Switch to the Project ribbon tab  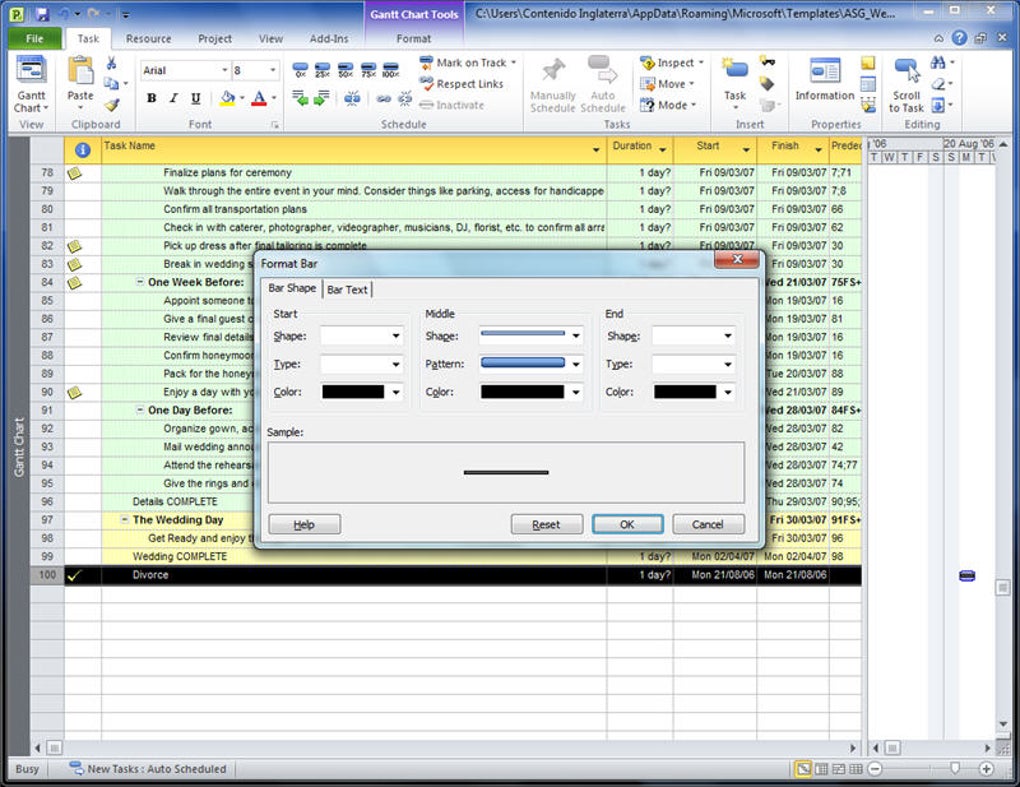(215, 38)
